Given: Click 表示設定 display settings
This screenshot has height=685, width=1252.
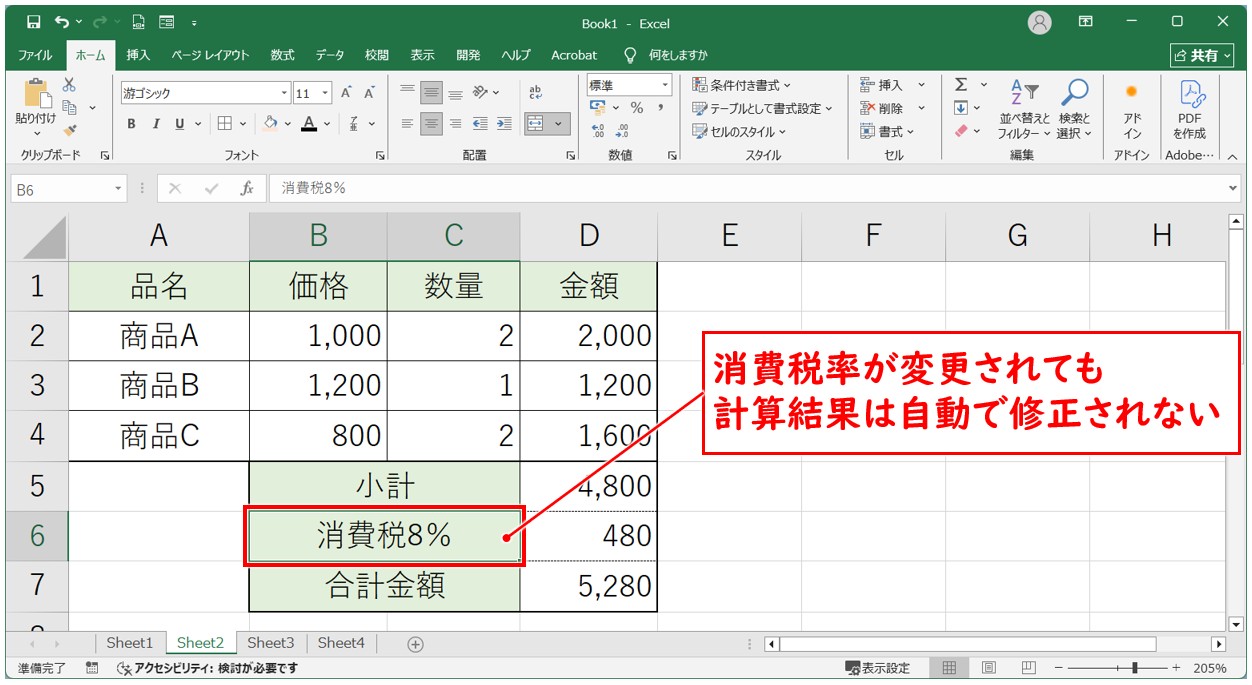Looking at the screenshot, I should pos(877,668).
